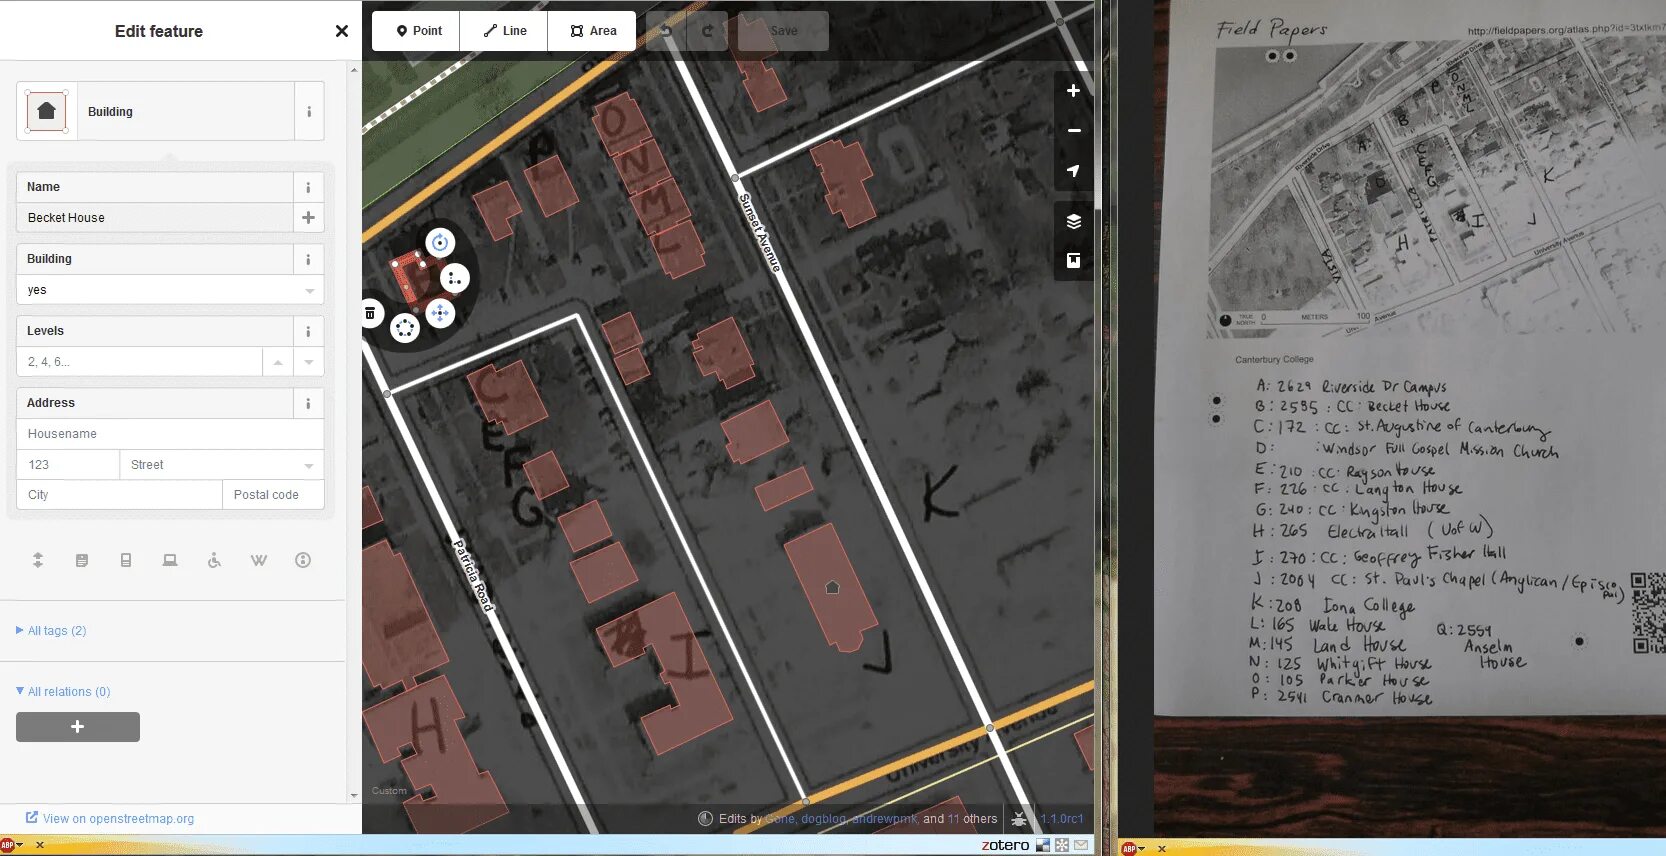Add the Phone field icon
The width and height of the screenshot is (1666, 856).
[x=126, y=560]
